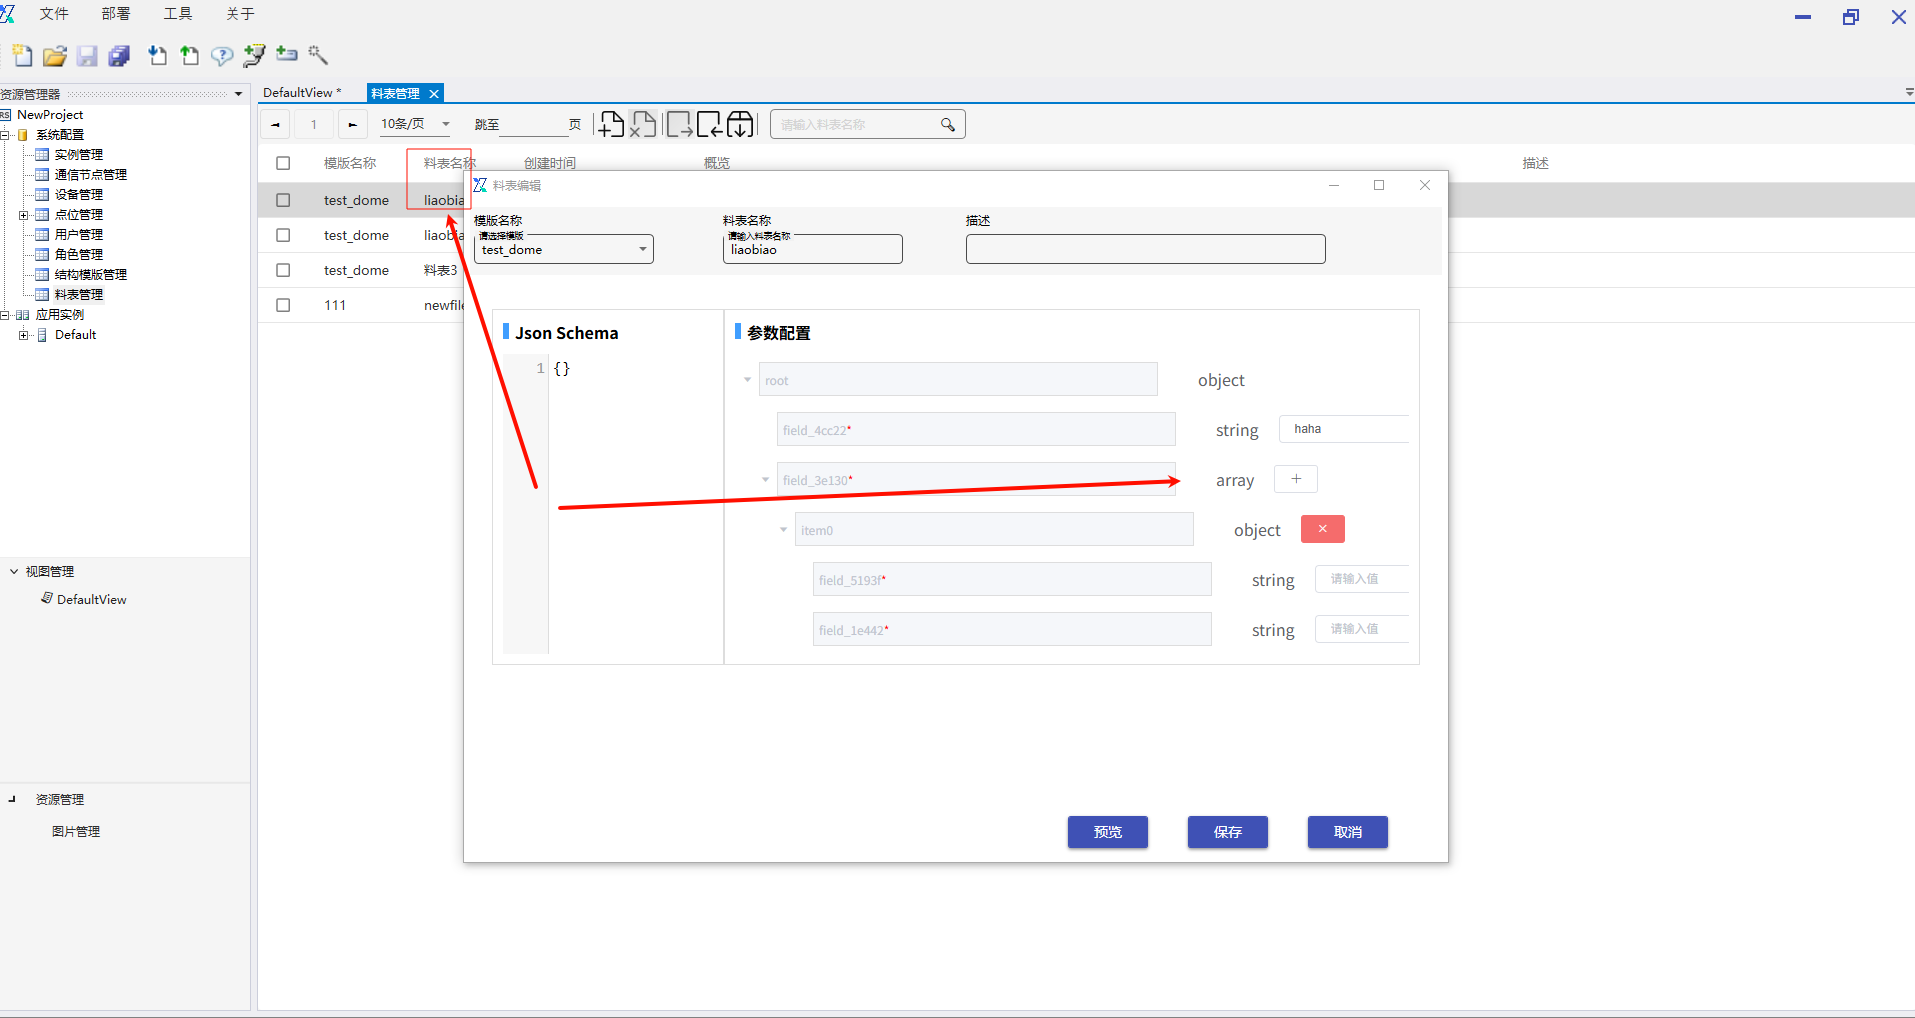Image resolution: width=1915 pixels, height=1018 pixels.
Task: Click the 保存 button
Action: pyautogui.click(x=1227, y=832)
